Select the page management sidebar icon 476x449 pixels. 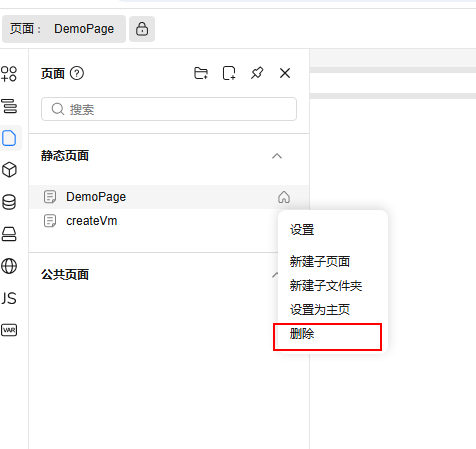coord(9,138)
